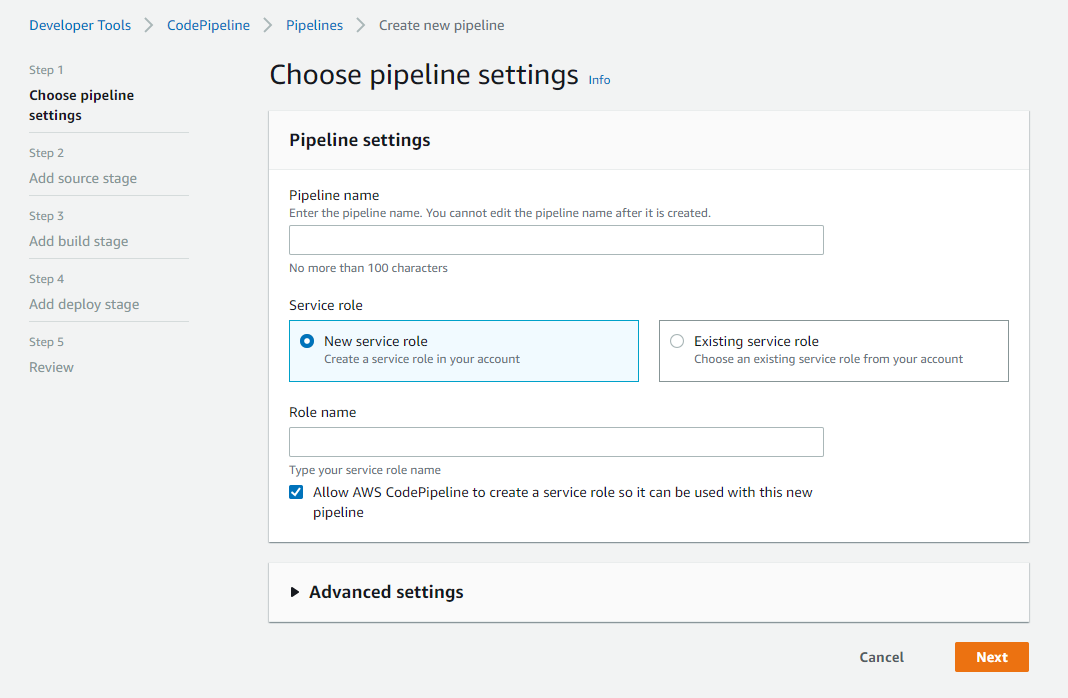Open the CodePipeline breadcrumb link
Screen dimensions: 1068x698
pos(208,25)
